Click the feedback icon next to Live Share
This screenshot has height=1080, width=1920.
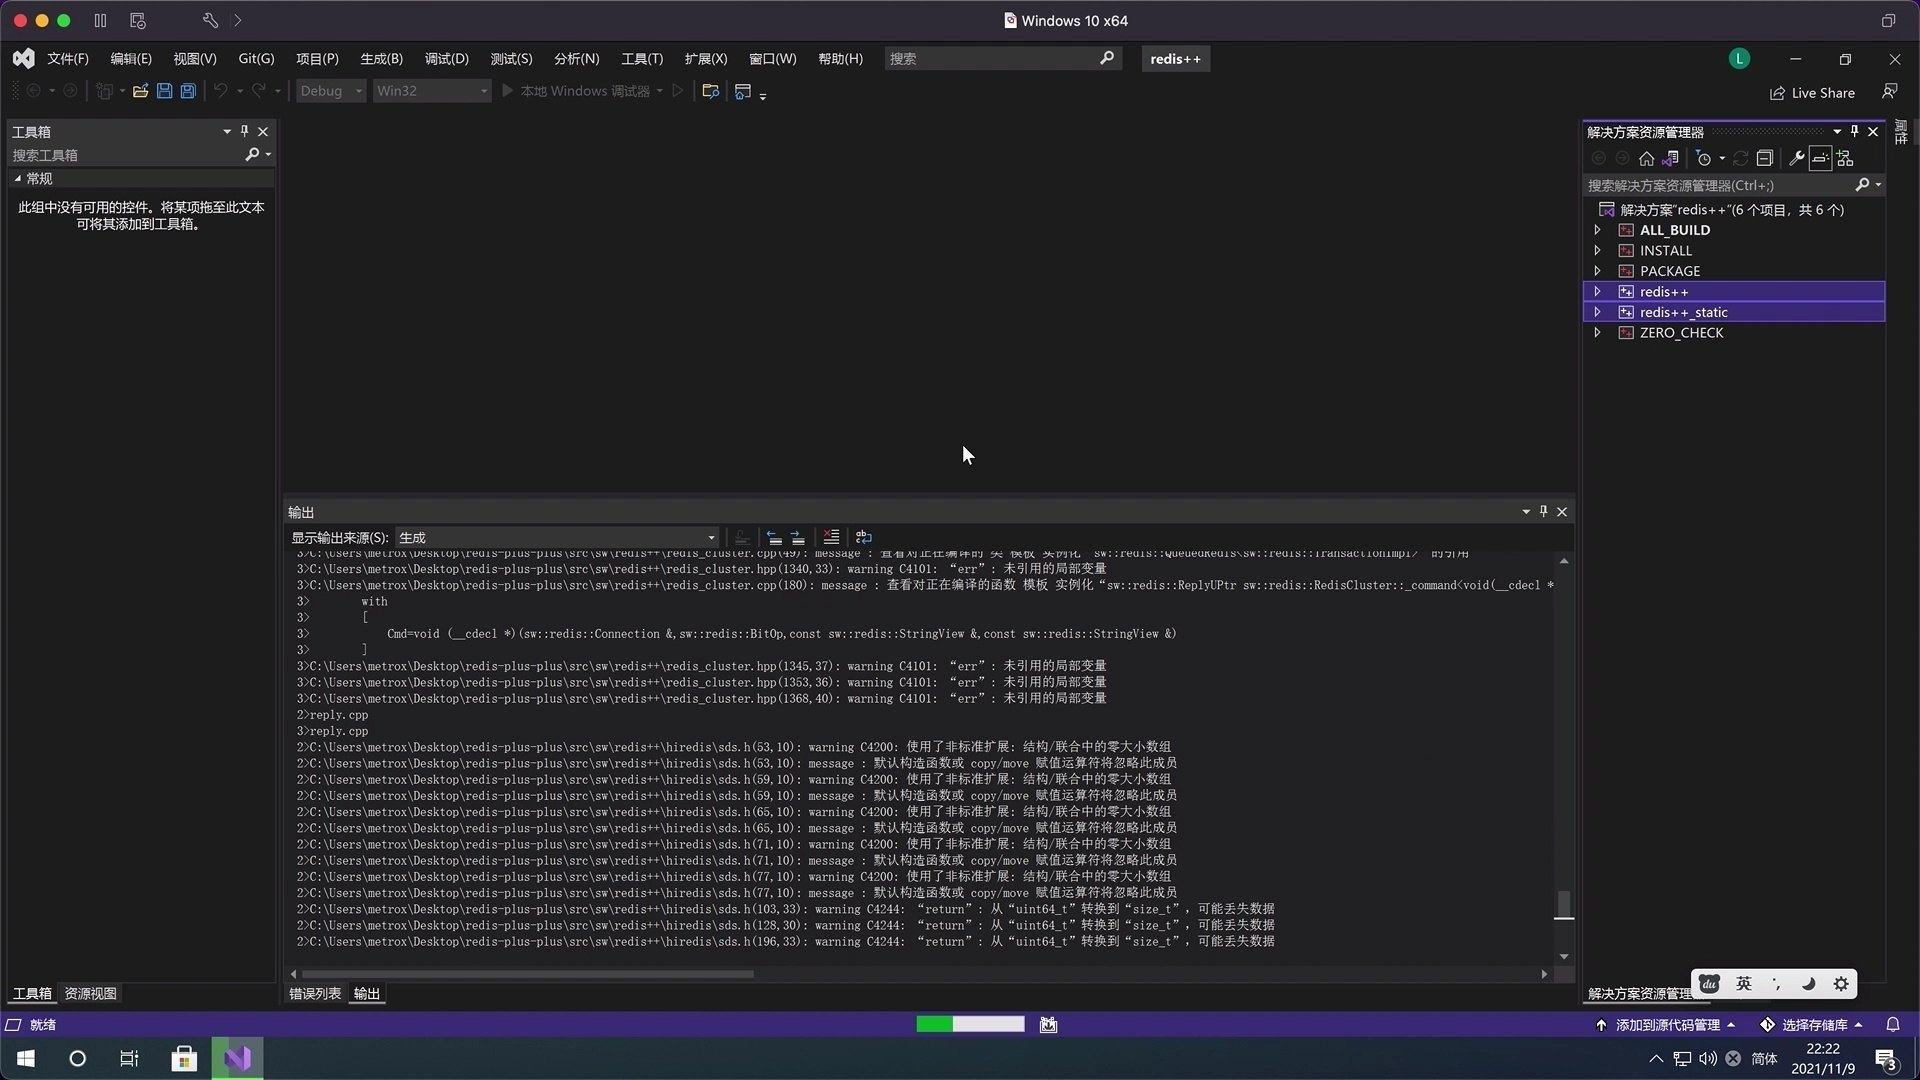tap(1889, 92)
